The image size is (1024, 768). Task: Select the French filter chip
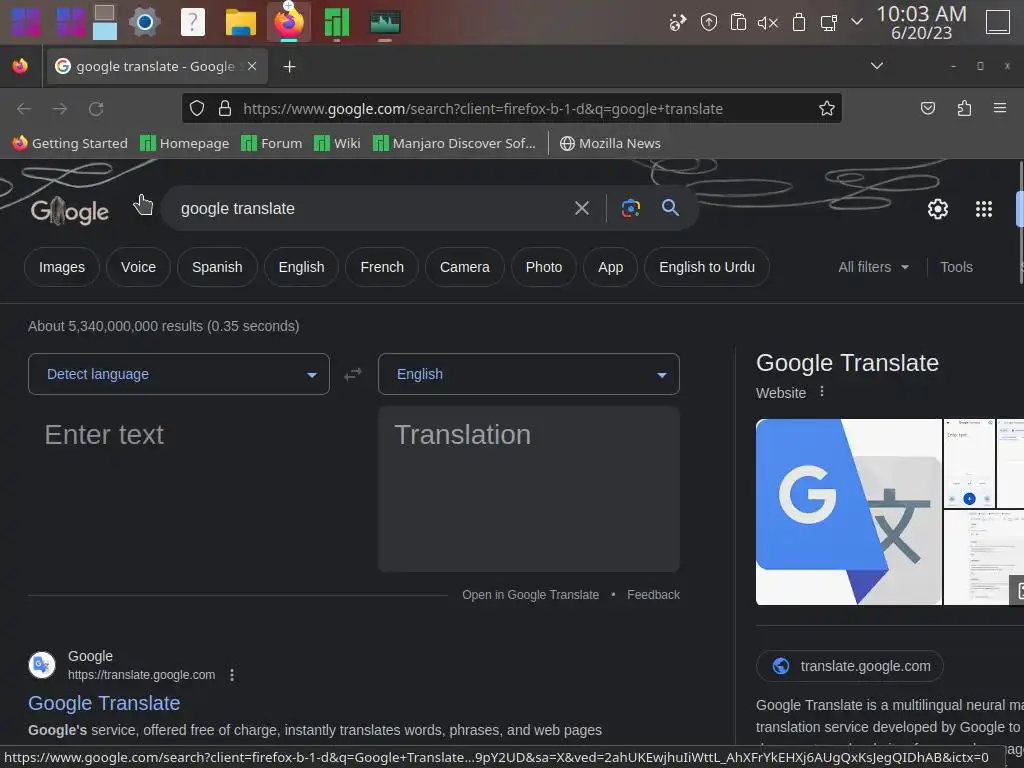click(x=382, y=267)
